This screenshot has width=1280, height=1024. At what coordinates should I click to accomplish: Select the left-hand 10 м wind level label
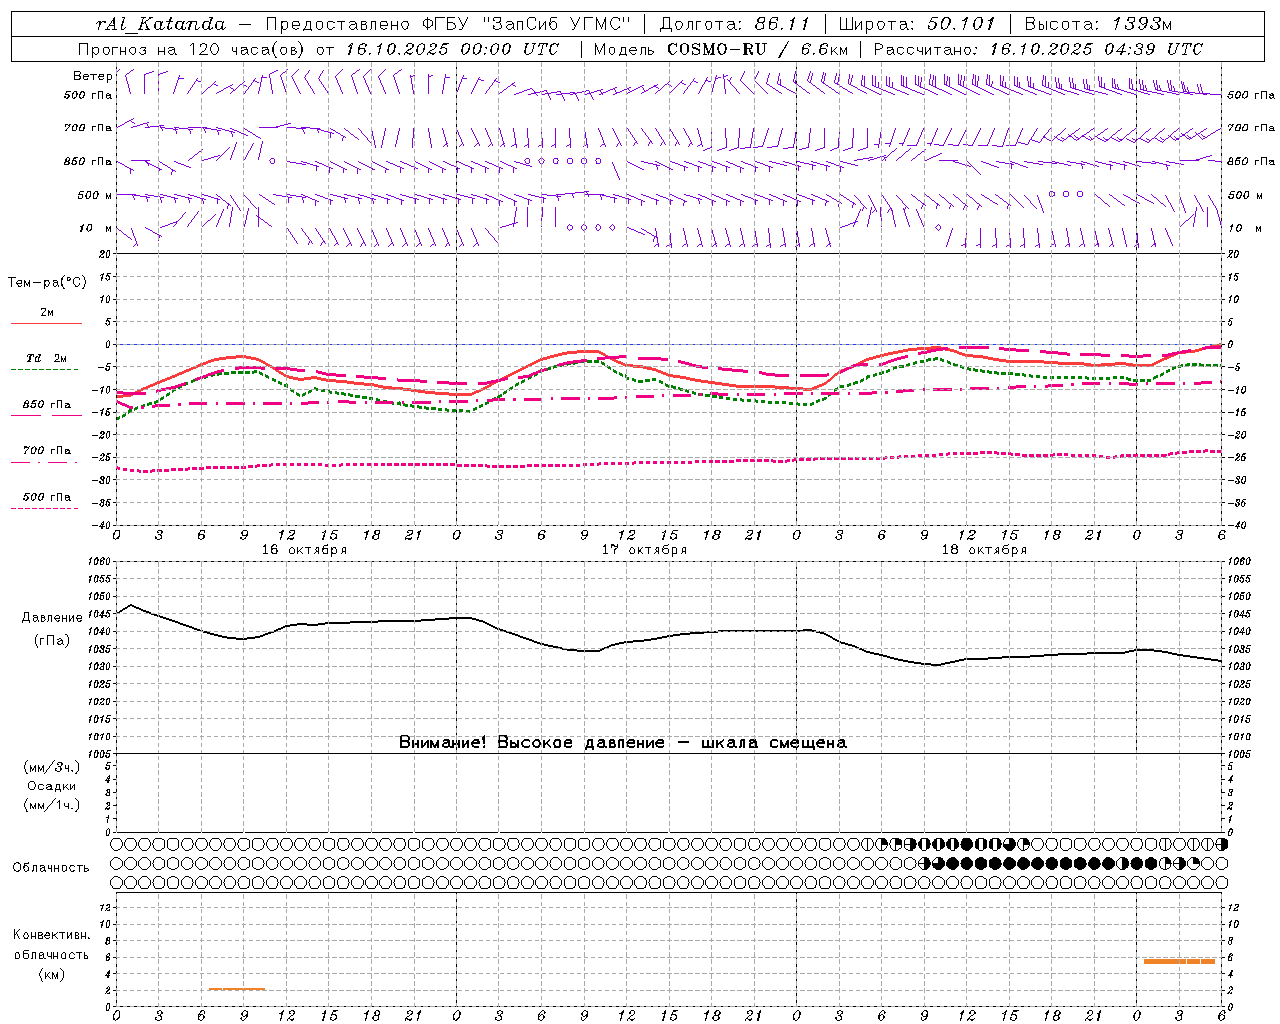[x=95, y=228]
